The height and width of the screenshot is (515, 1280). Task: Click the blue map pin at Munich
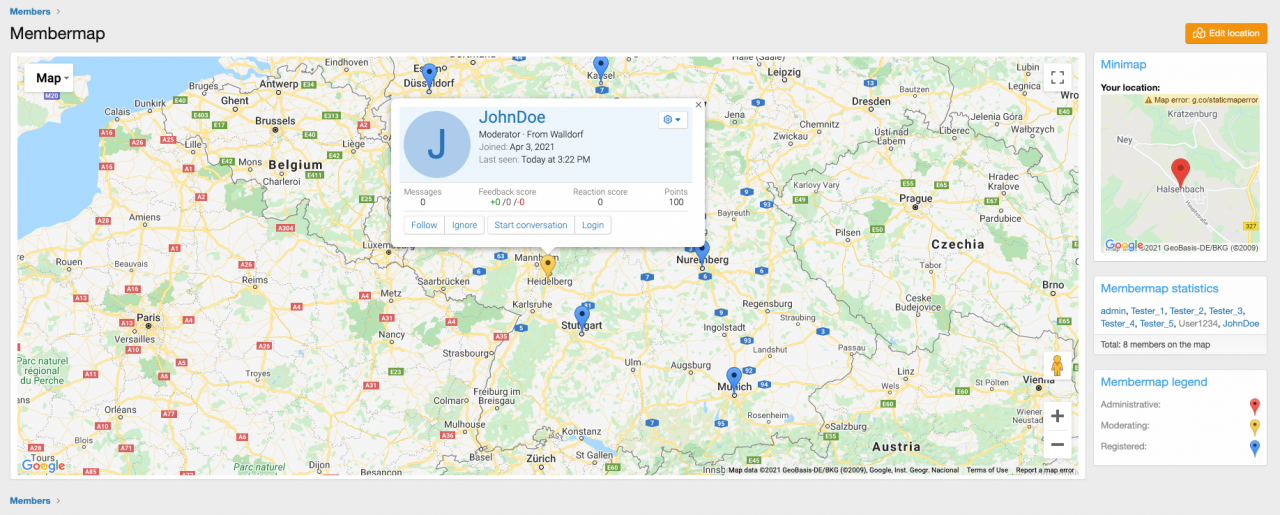734,379
